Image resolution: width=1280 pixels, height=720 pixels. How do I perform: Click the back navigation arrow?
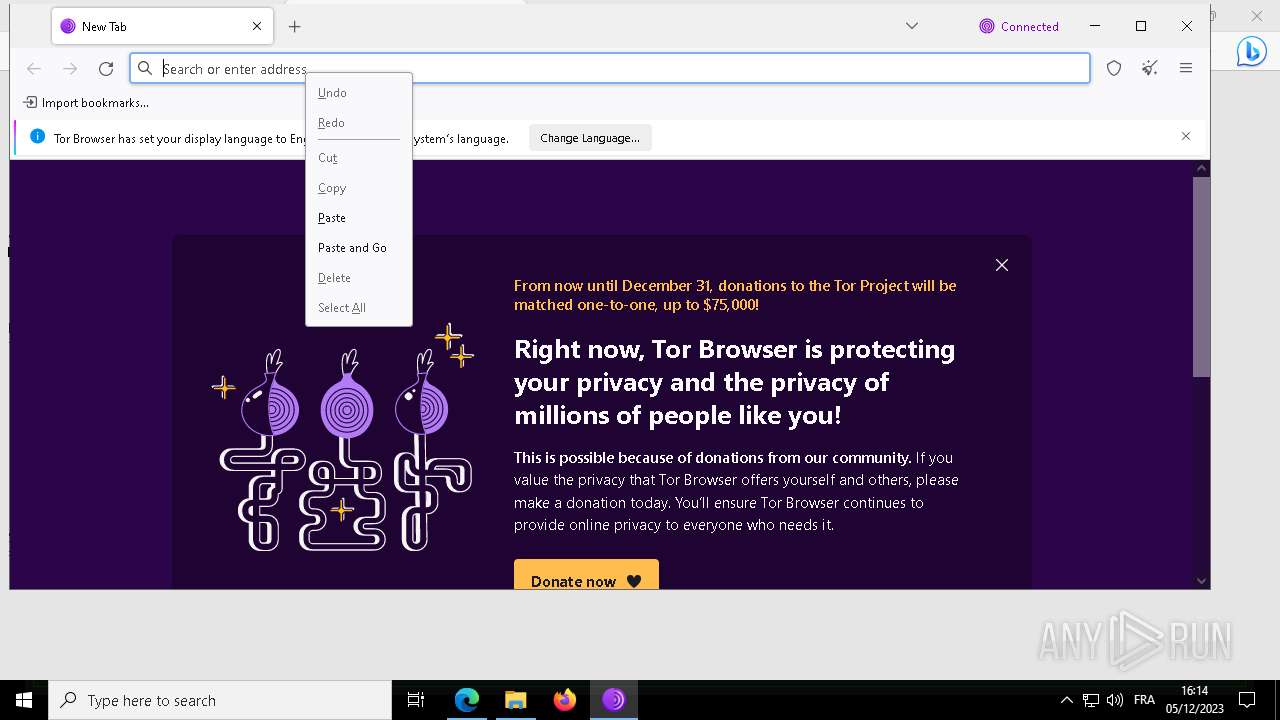point(34,68)
